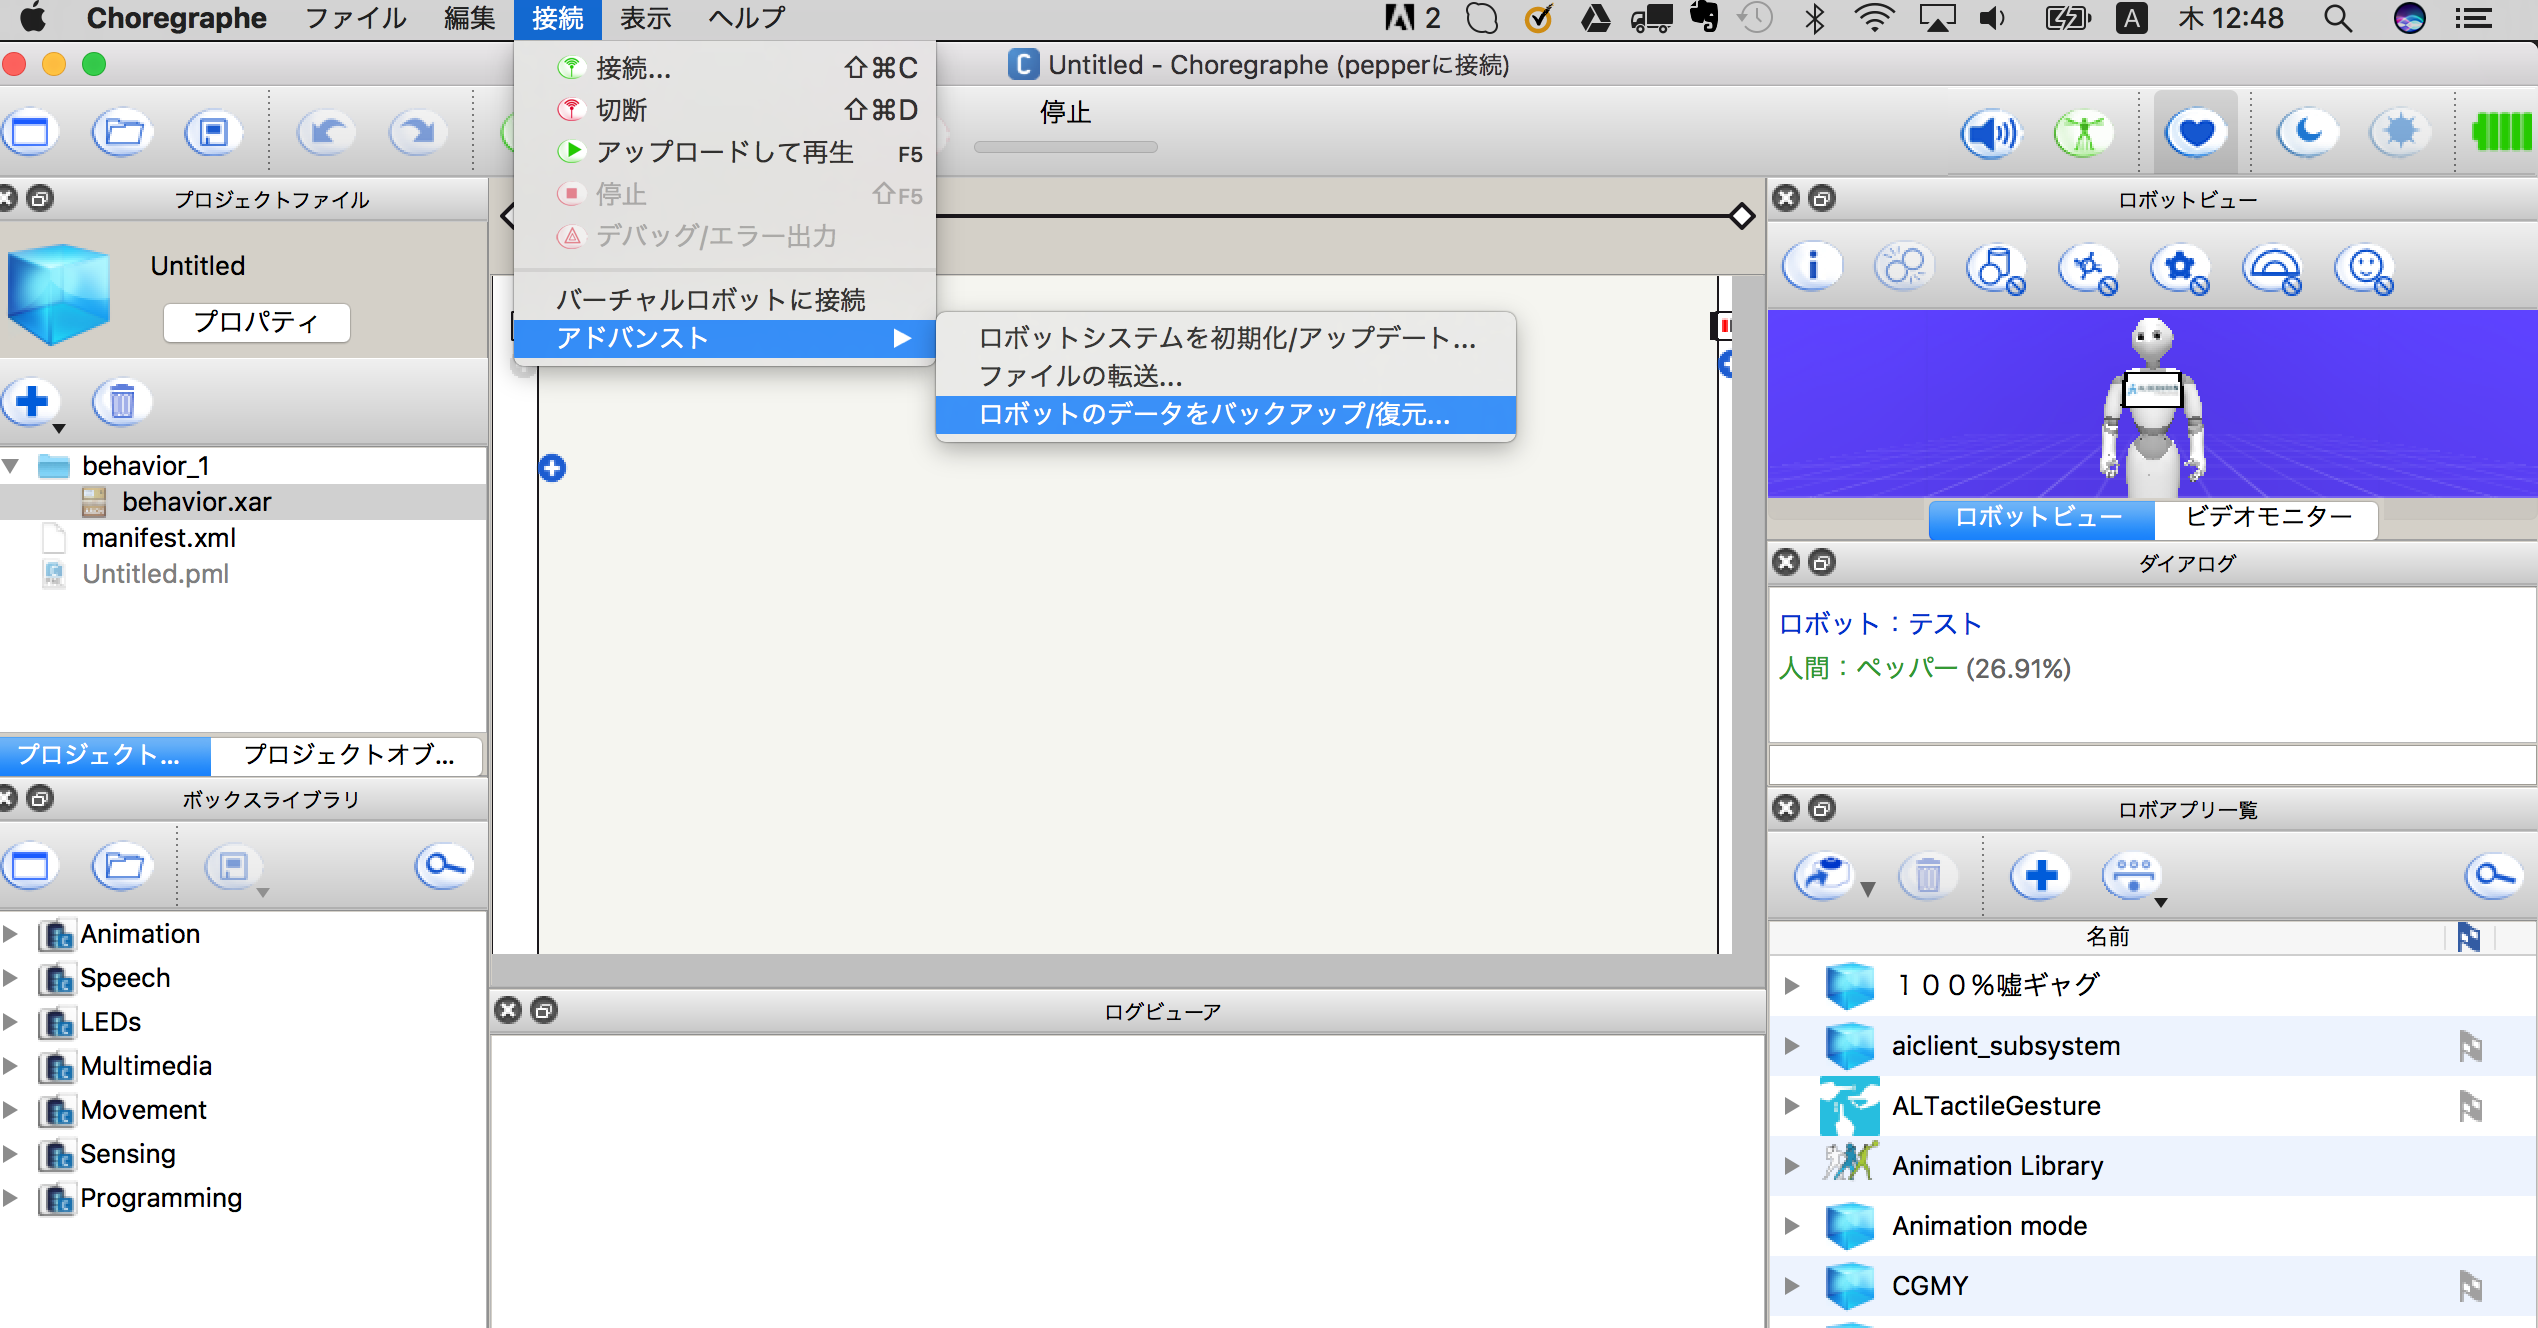Click new box library icon
Screen dimensions: 2538x1328
coord(30,866)
